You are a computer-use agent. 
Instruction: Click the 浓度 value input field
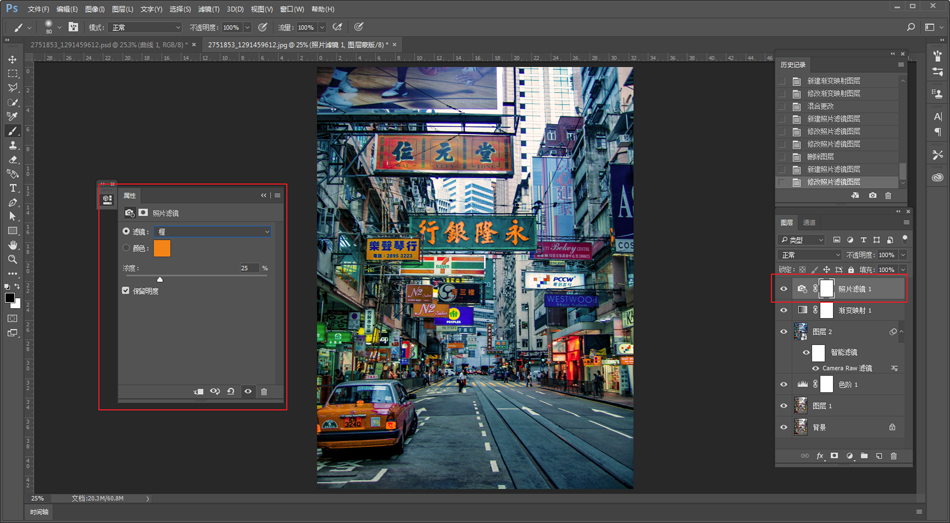248,268
